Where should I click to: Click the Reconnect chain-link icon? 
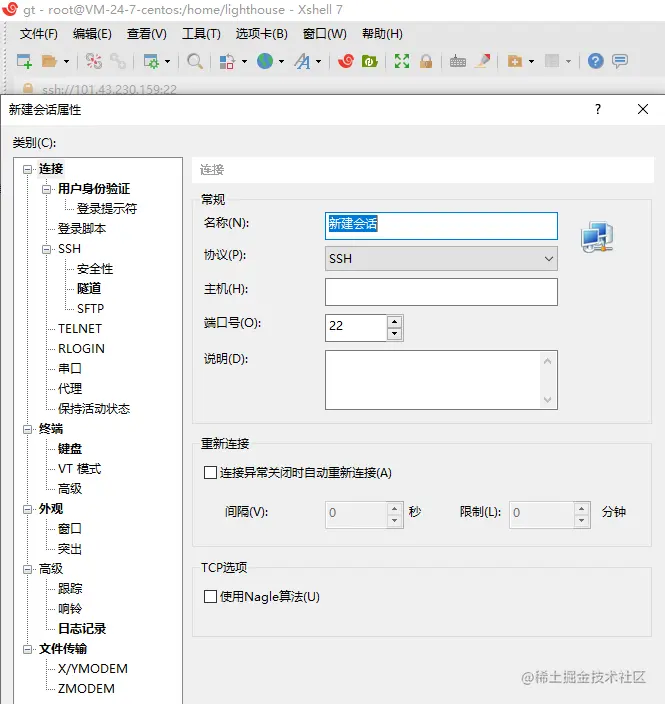pyautogui.click(x=118, y=61)
